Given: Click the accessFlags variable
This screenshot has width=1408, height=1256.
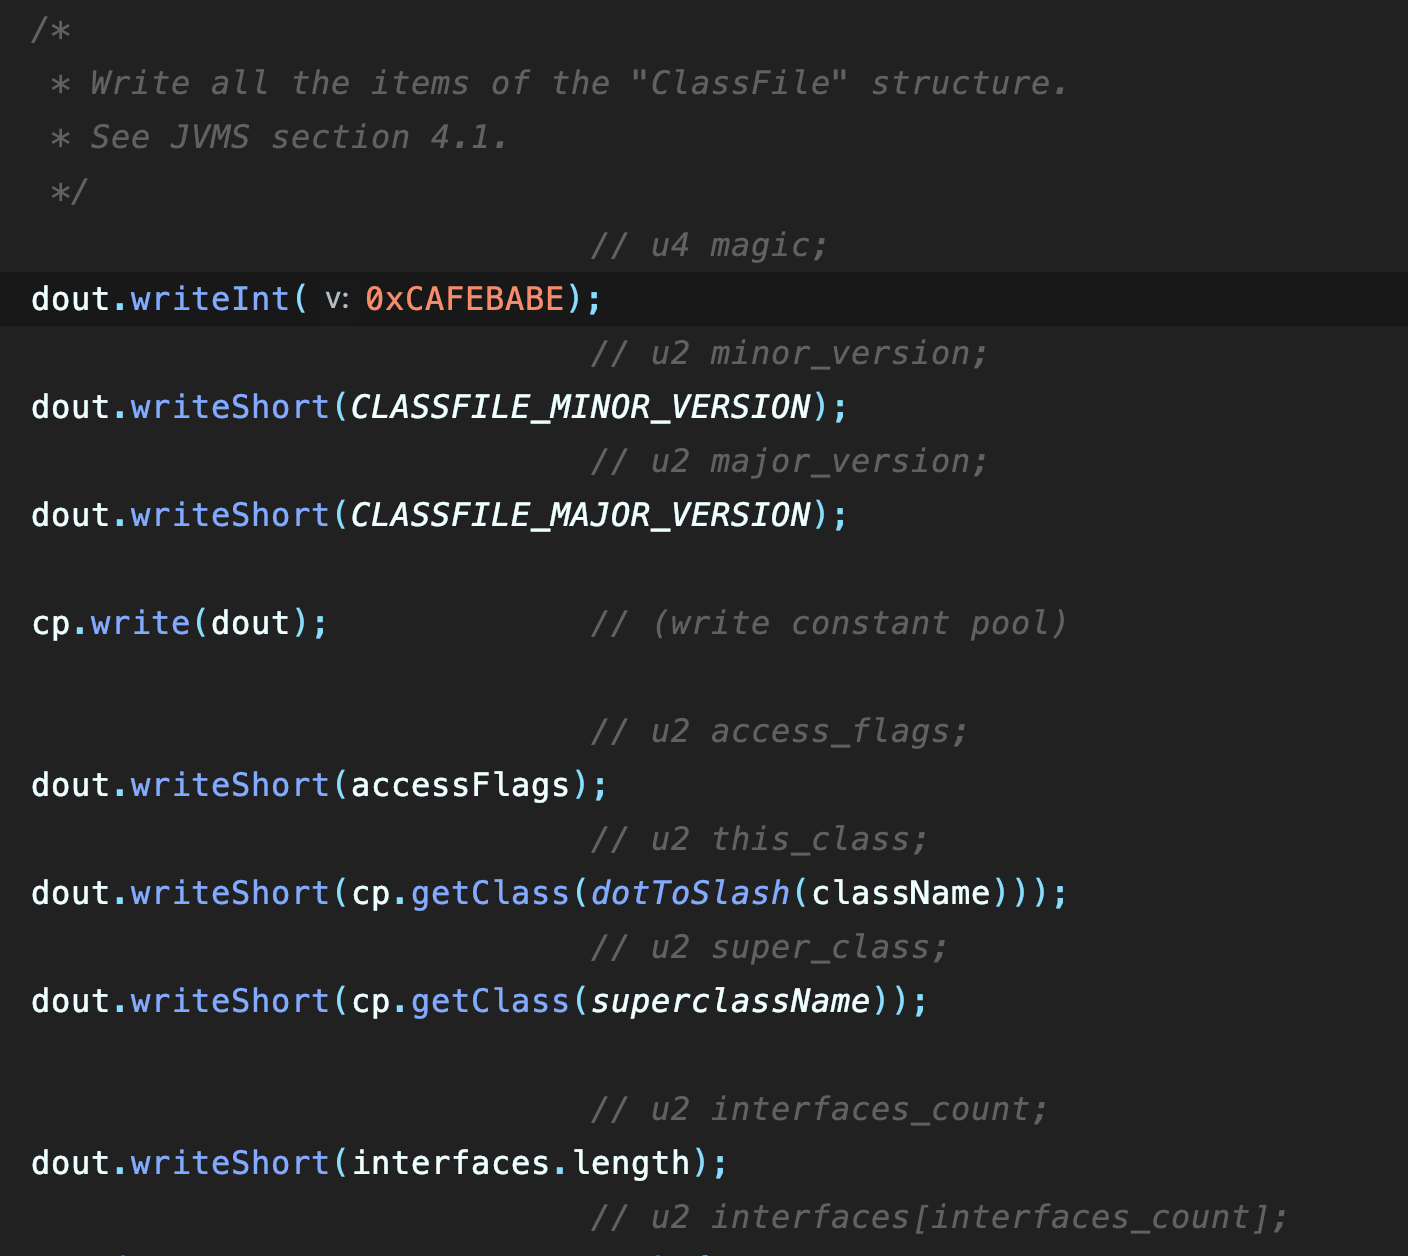Looking at the screenshot, I should click(x=460, y=785).
